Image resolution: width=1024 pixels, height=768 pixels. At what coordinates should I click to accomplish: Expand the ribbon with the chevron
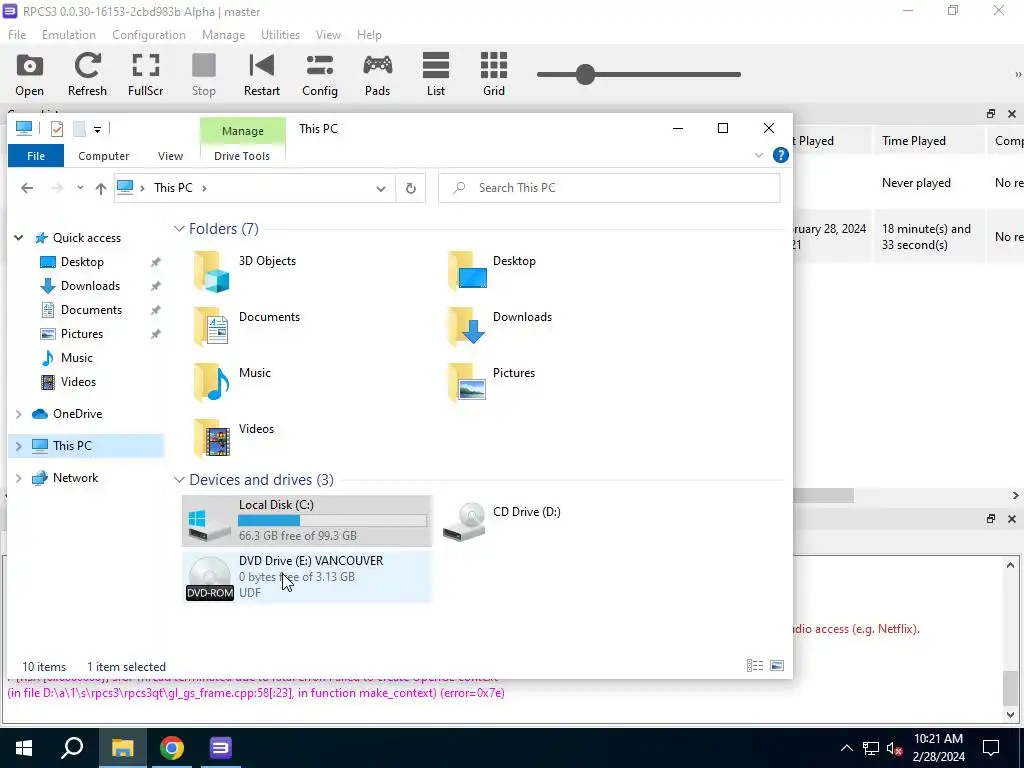(x=758, y=155)
